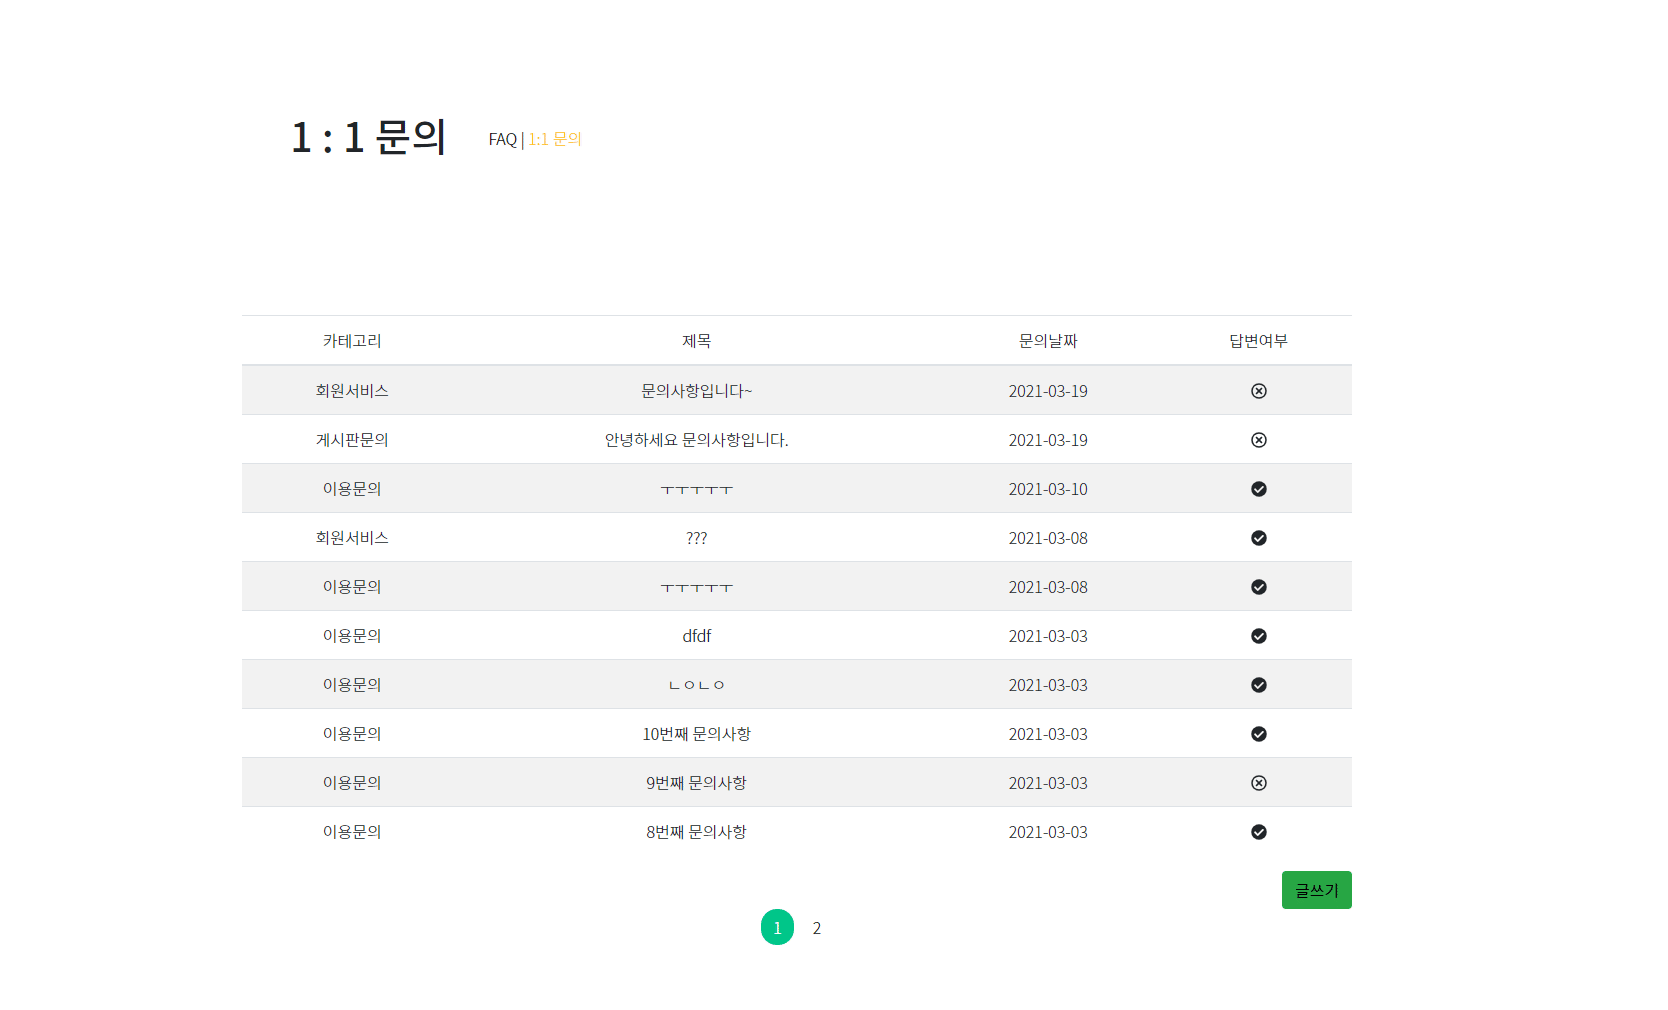Open "안녕하세요 문의사항입니다." inquiry
The height and width of the screenshot is (1010, 1668).
point(697,439)
